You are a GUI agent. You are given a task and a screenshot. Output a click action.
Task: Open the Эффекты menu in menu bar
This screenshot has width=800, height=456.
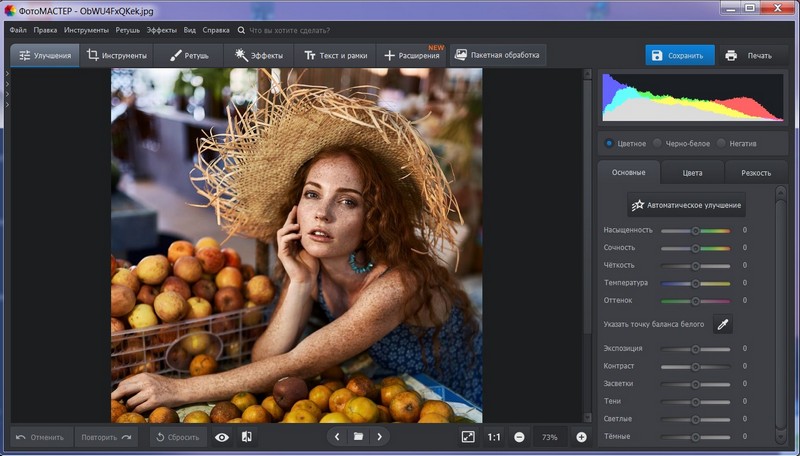[161, 30]
